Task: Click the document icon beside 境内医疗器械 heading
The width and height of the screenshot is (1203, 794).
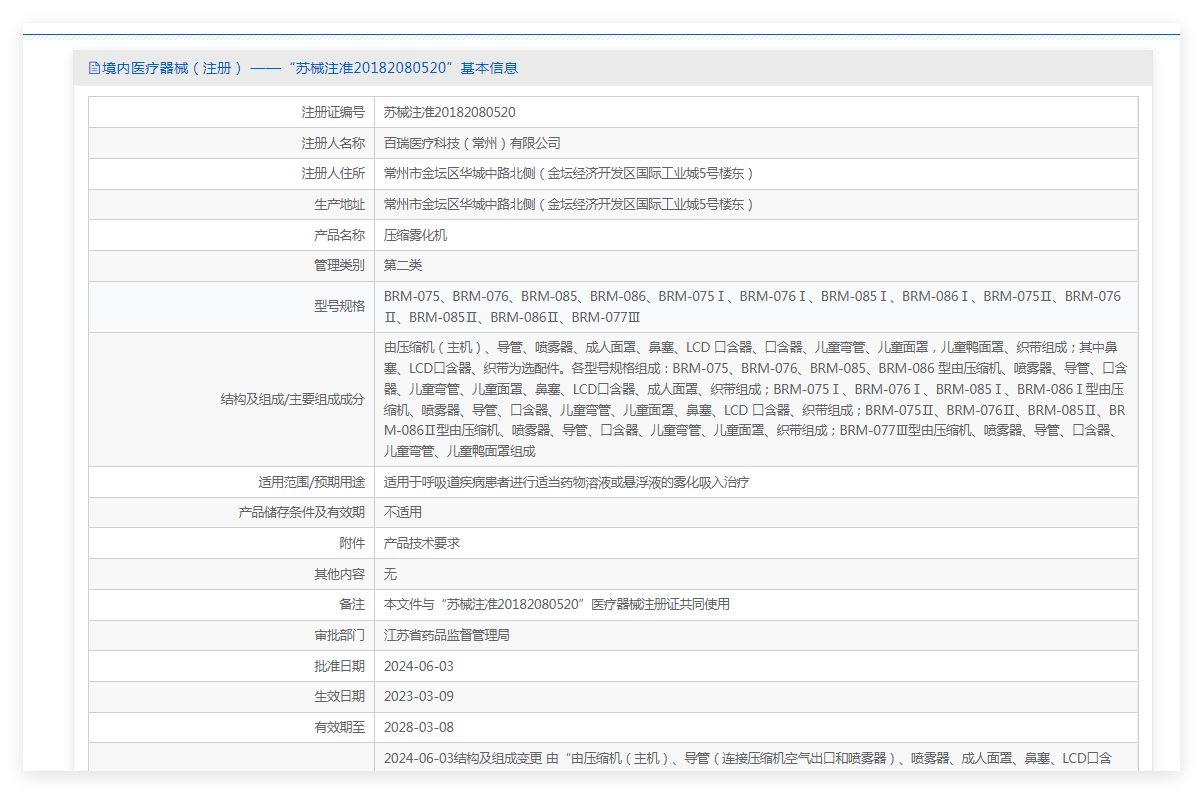Action: pos(95,68)
